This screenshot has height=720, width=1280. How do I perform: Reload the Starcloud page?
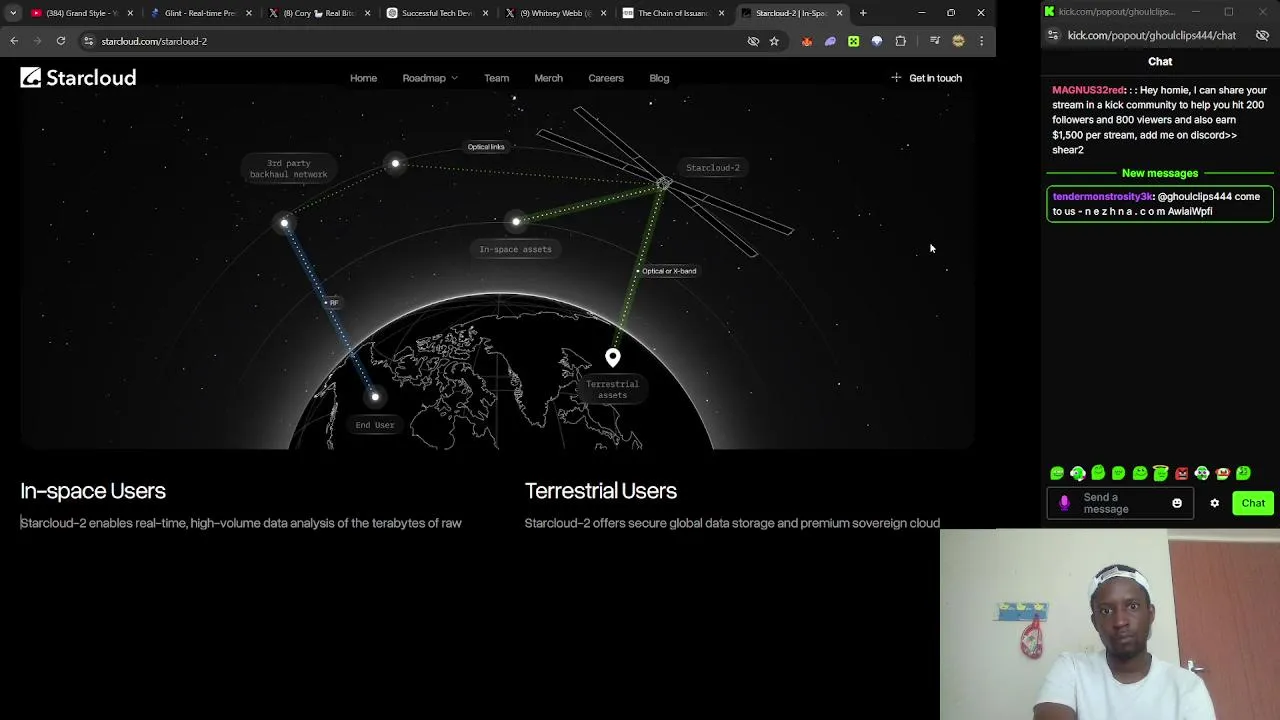[61, 41]
